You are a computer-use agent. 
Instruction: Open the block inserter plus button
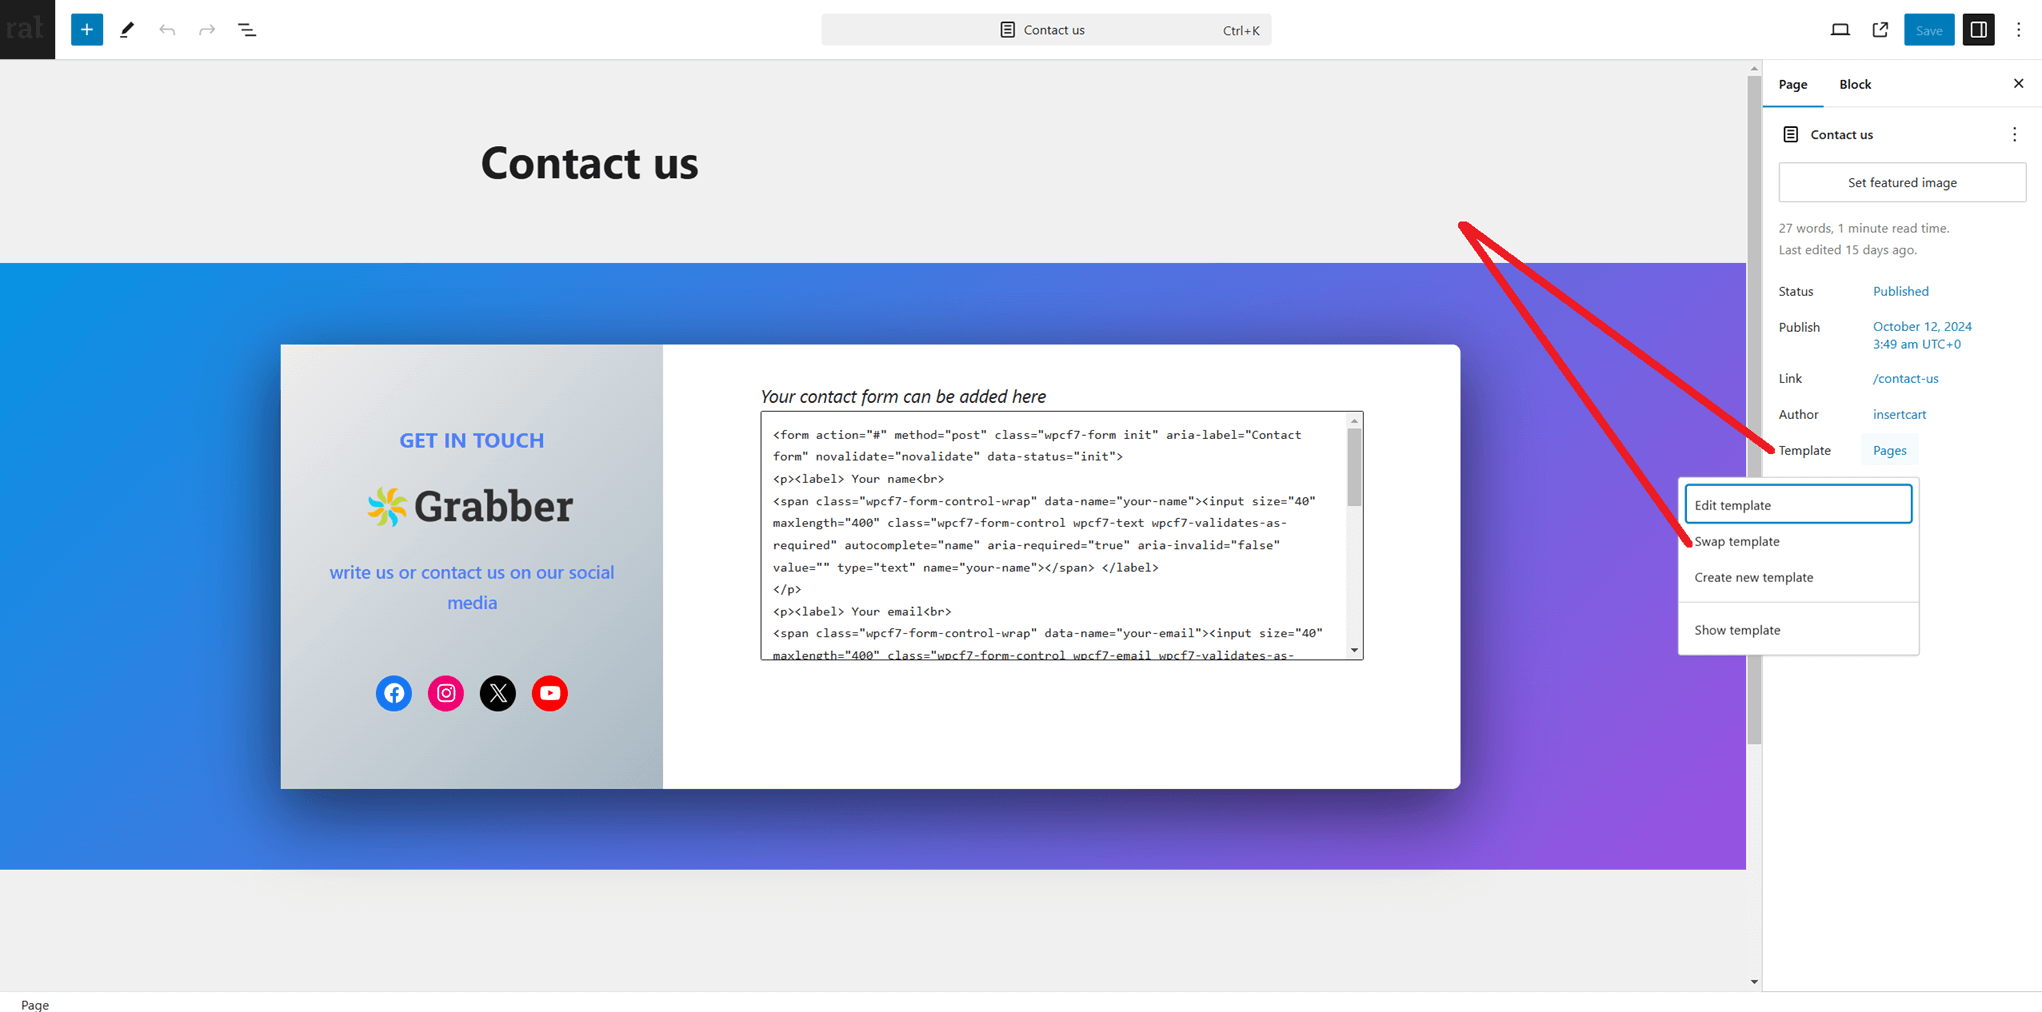point(87,30)
